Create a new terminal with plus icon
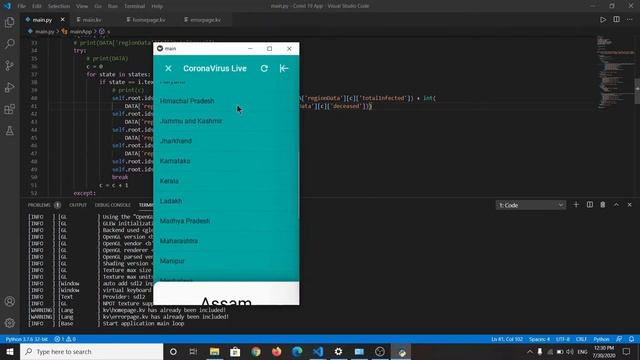The width and height of the screenshot is (640, 360). [x=576, y=204]
